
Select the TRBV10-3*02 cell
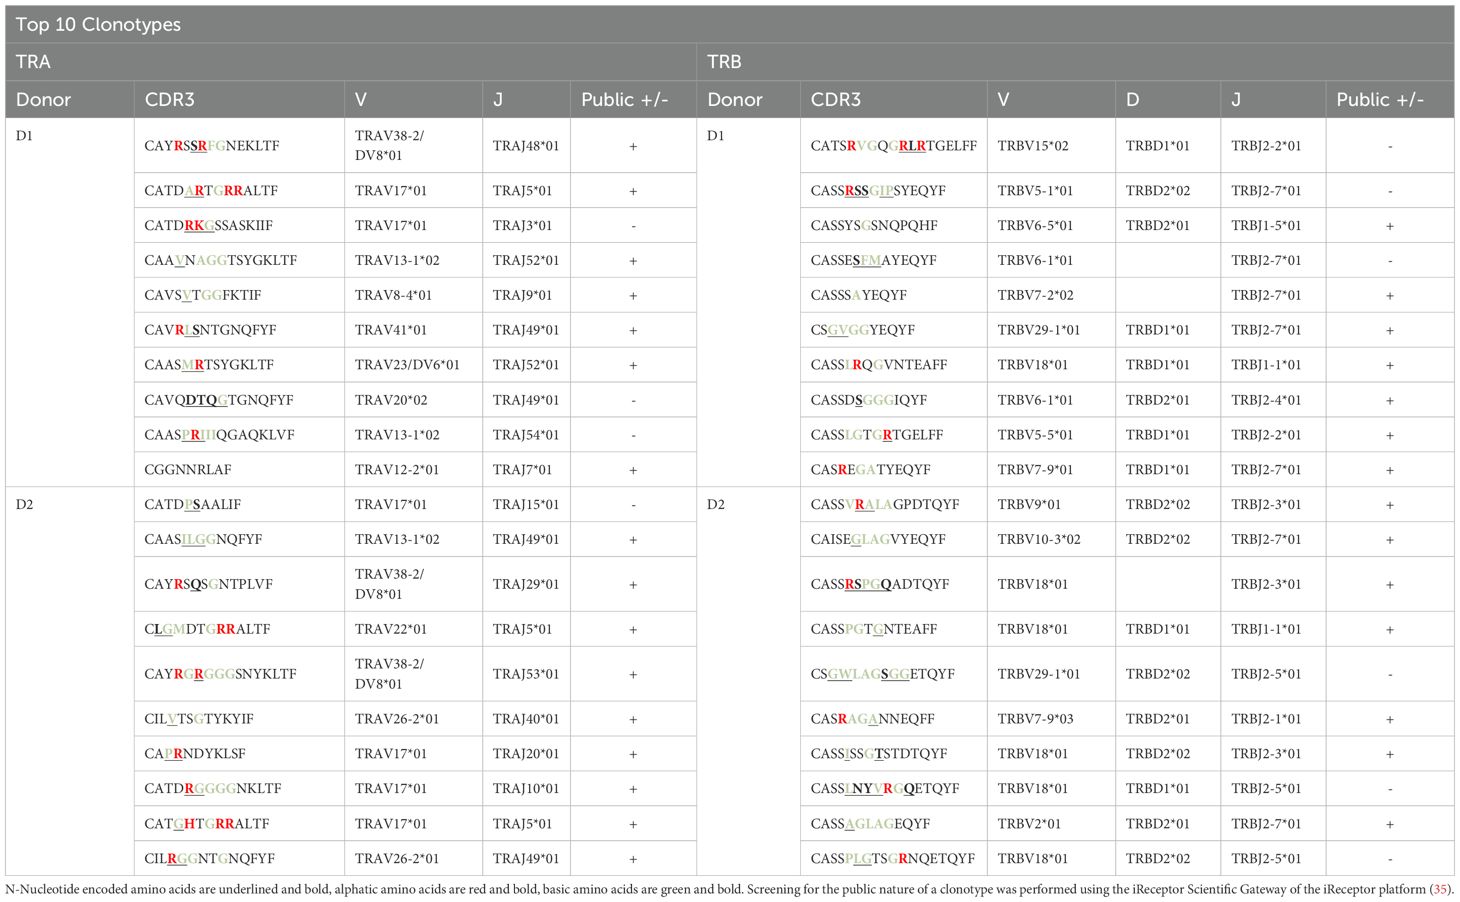(x=1039, y=539)
